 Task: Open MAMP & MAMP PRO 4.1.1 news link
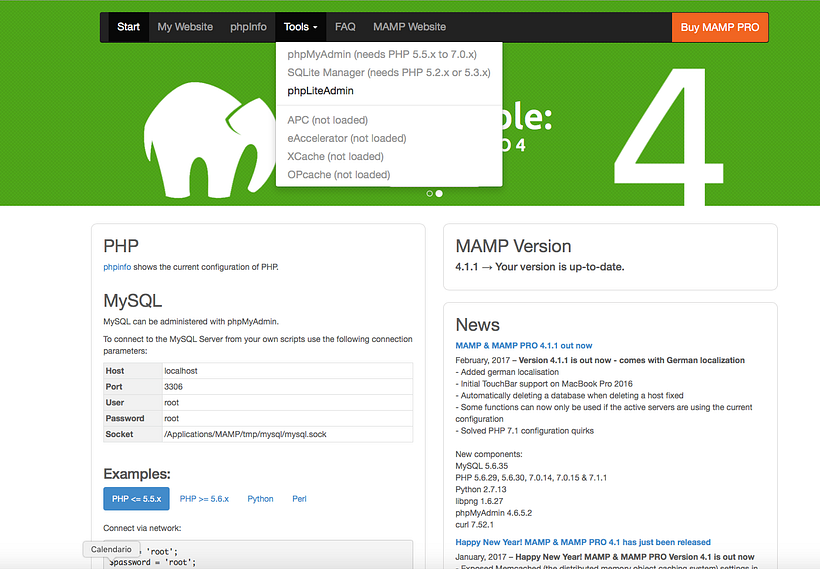click(523, 346)
